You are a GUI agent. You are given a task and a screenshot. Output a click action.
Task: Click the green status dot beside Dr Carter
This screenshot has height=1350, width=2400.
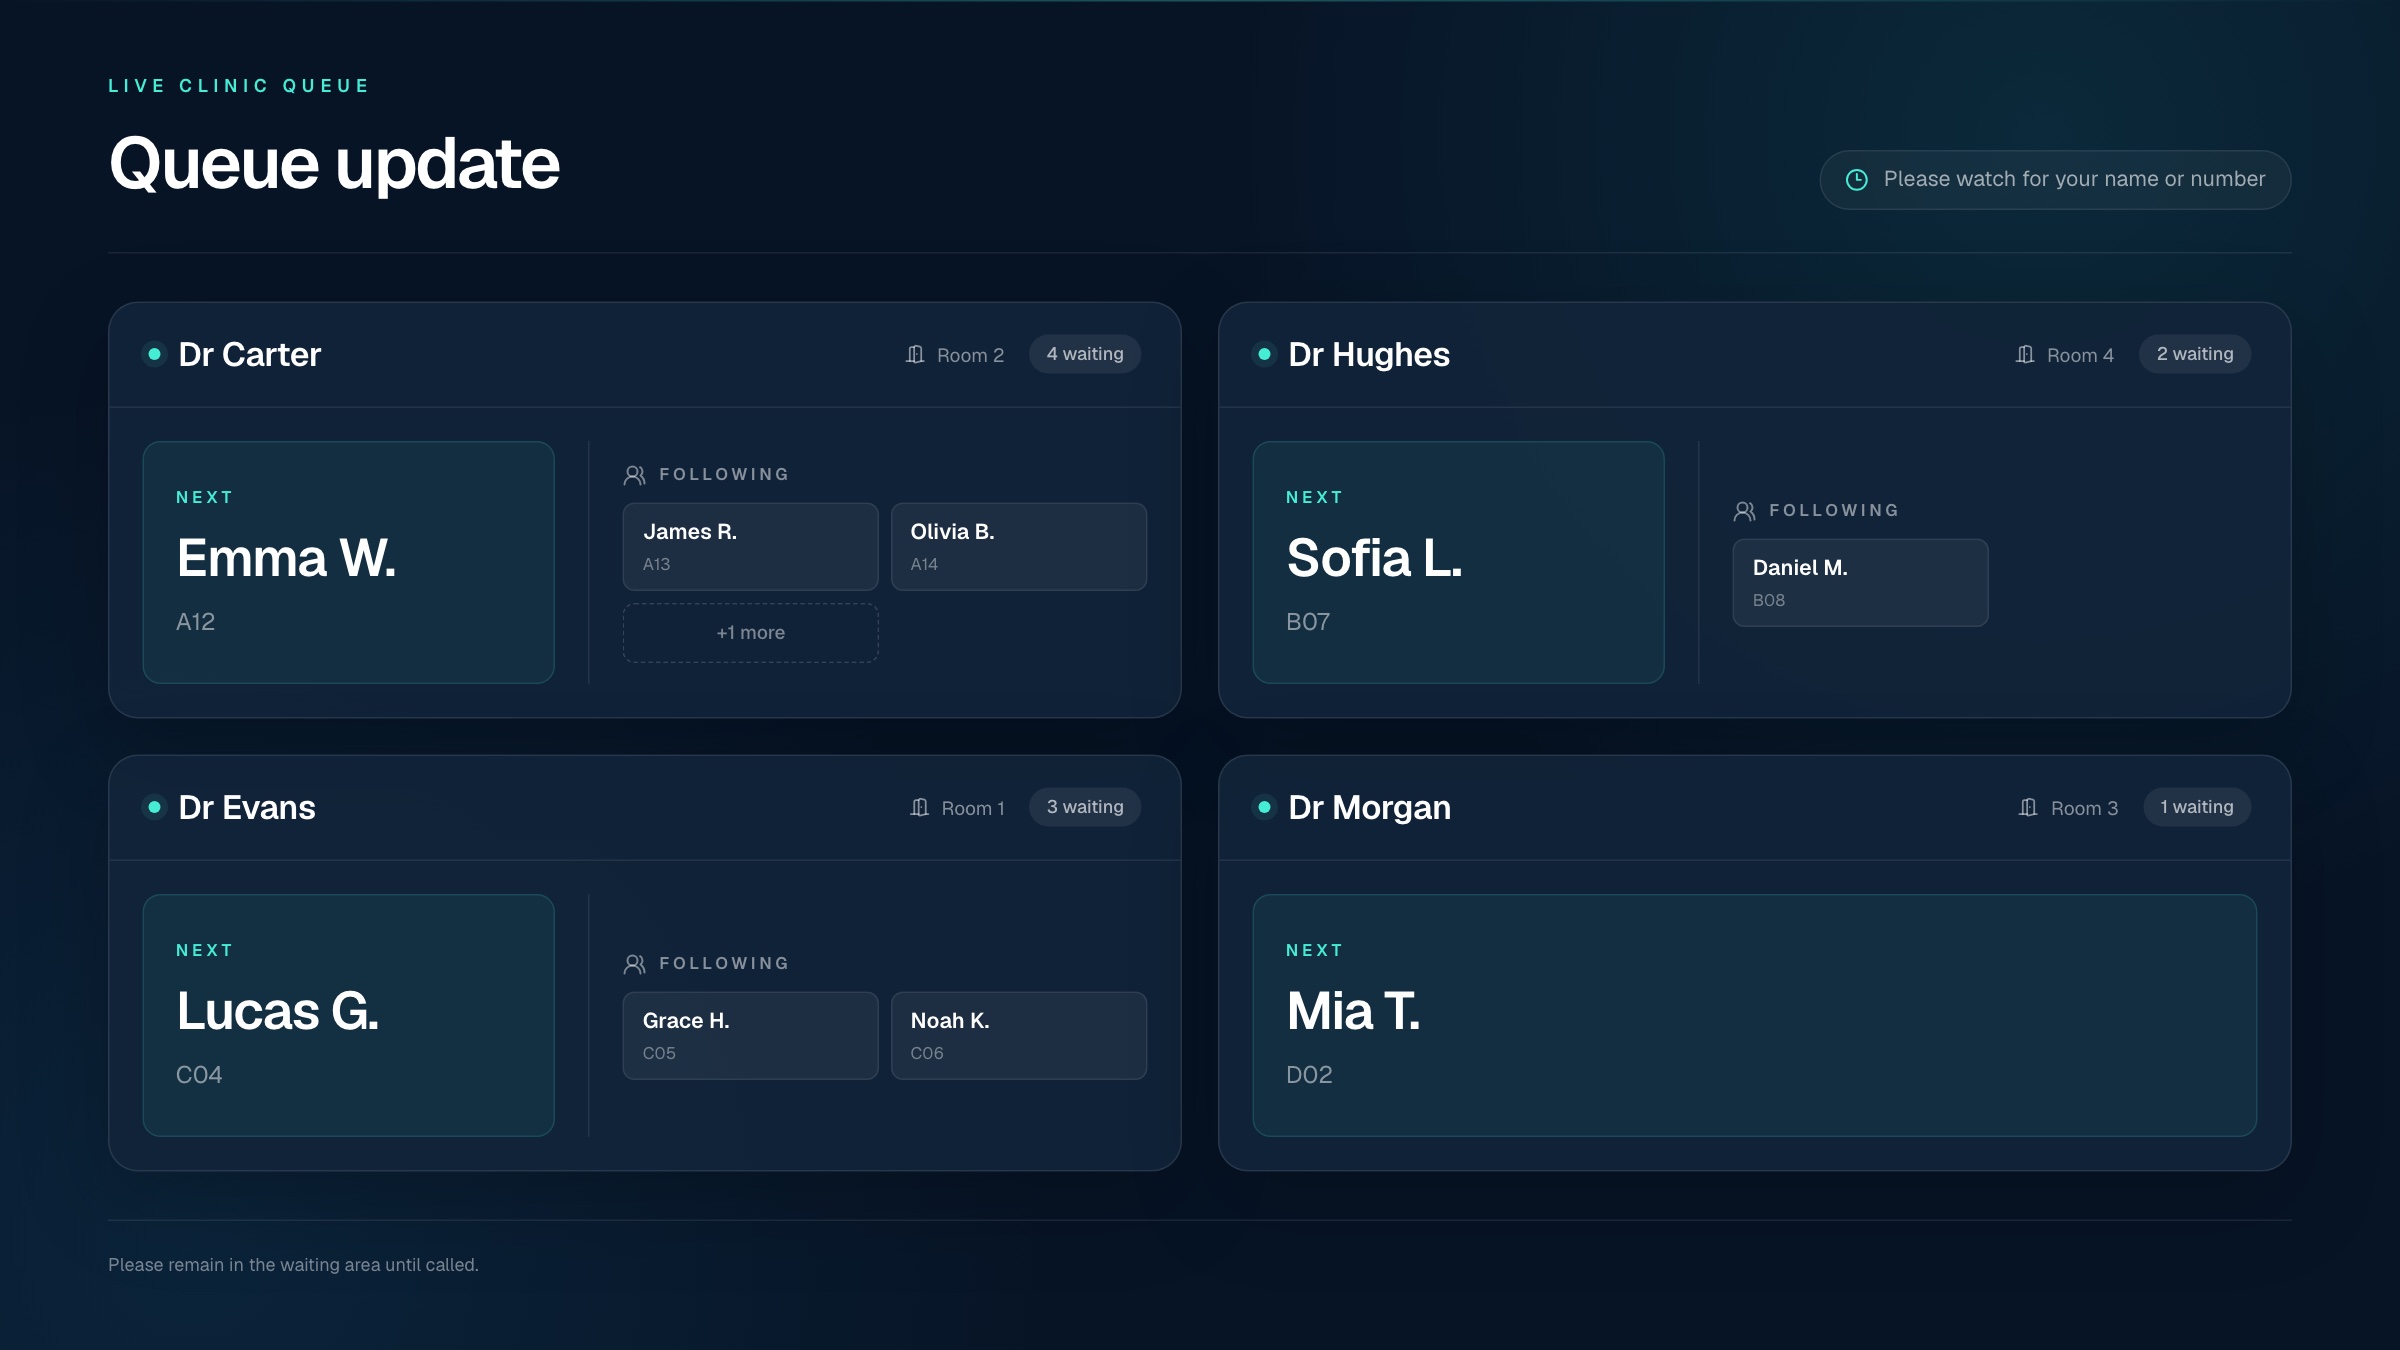click(x=154, y=354)
